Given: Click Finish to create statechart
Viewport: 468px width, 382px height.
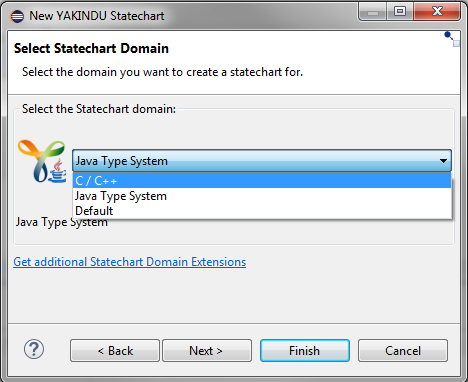Looking at the screenshot, I should pyautogui.click(x=305, y=351).
